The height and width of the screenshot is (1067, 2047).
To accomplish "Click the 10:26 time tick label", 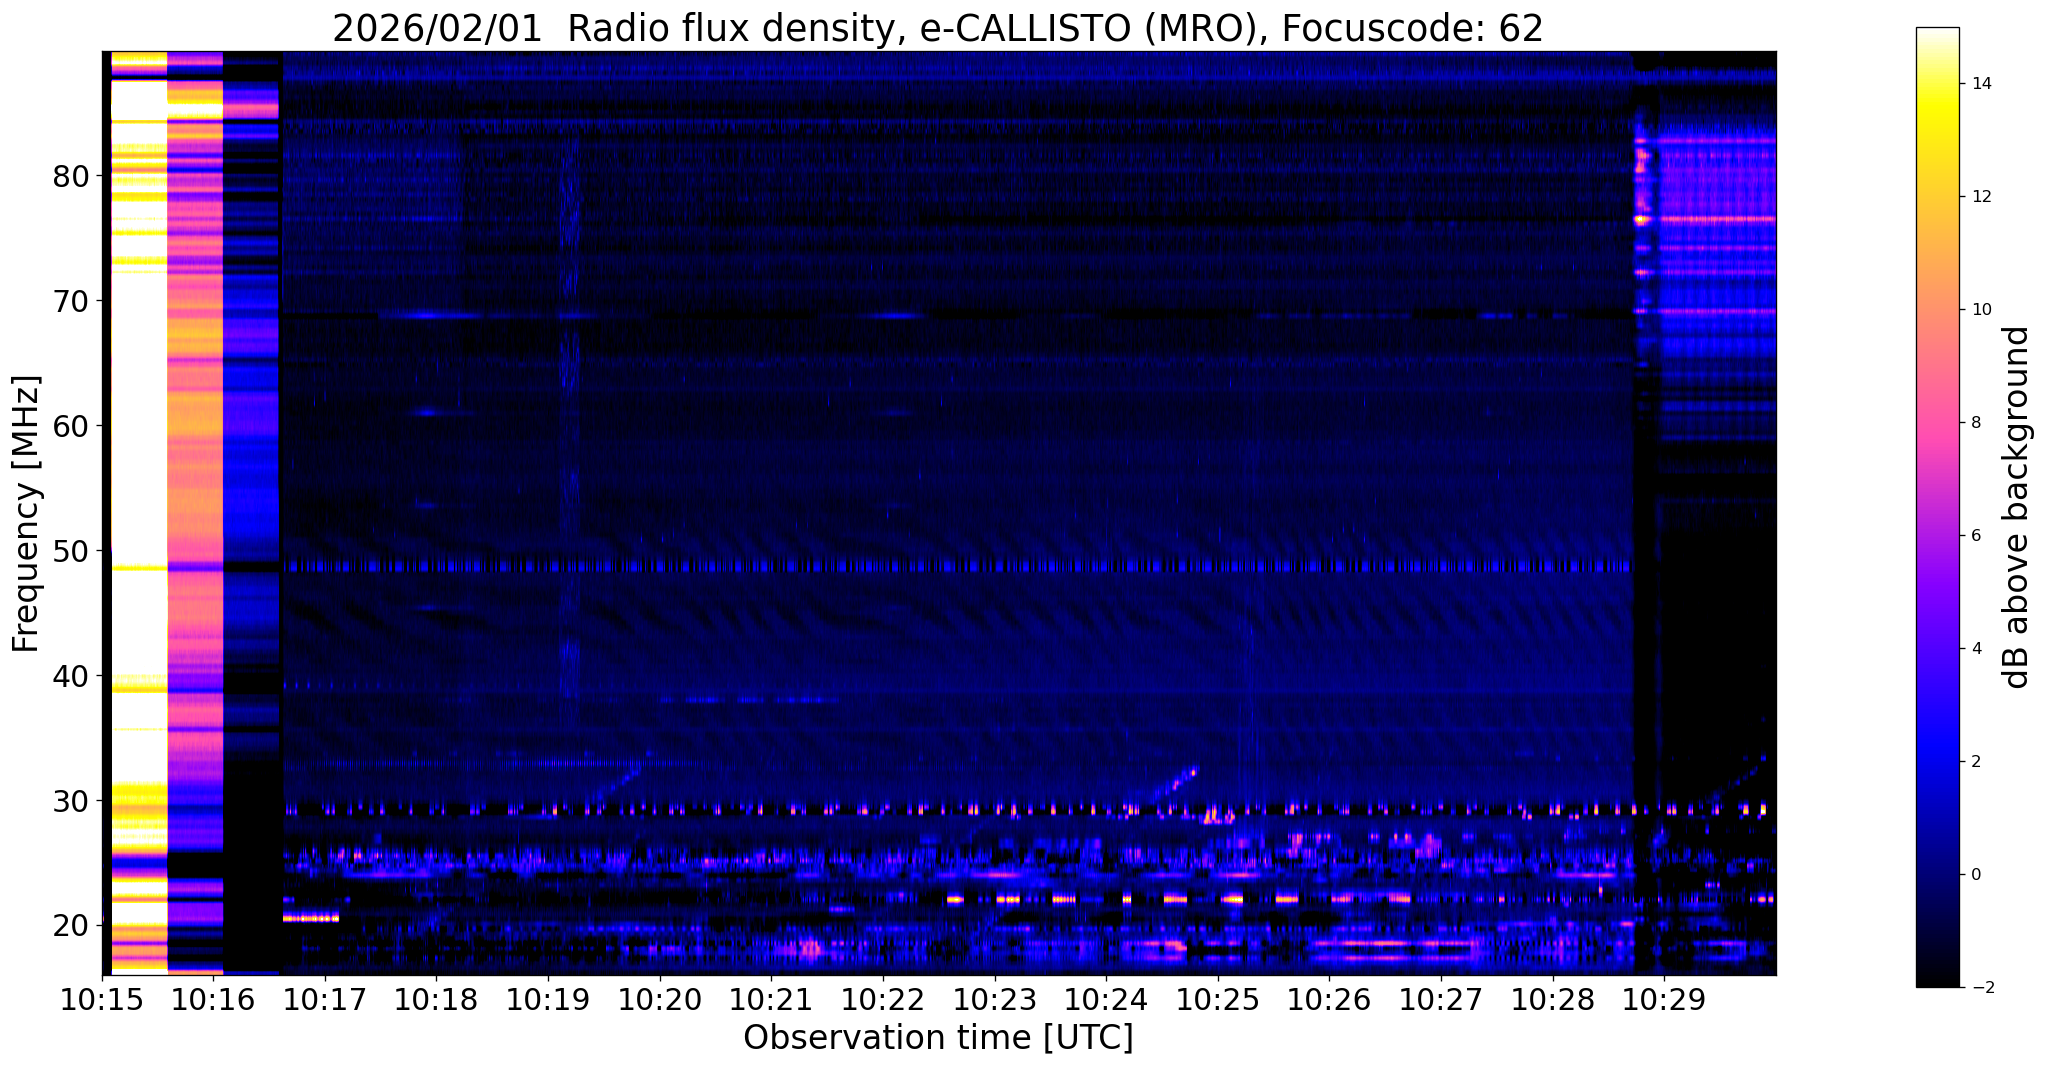I will pos(1329,1000).
